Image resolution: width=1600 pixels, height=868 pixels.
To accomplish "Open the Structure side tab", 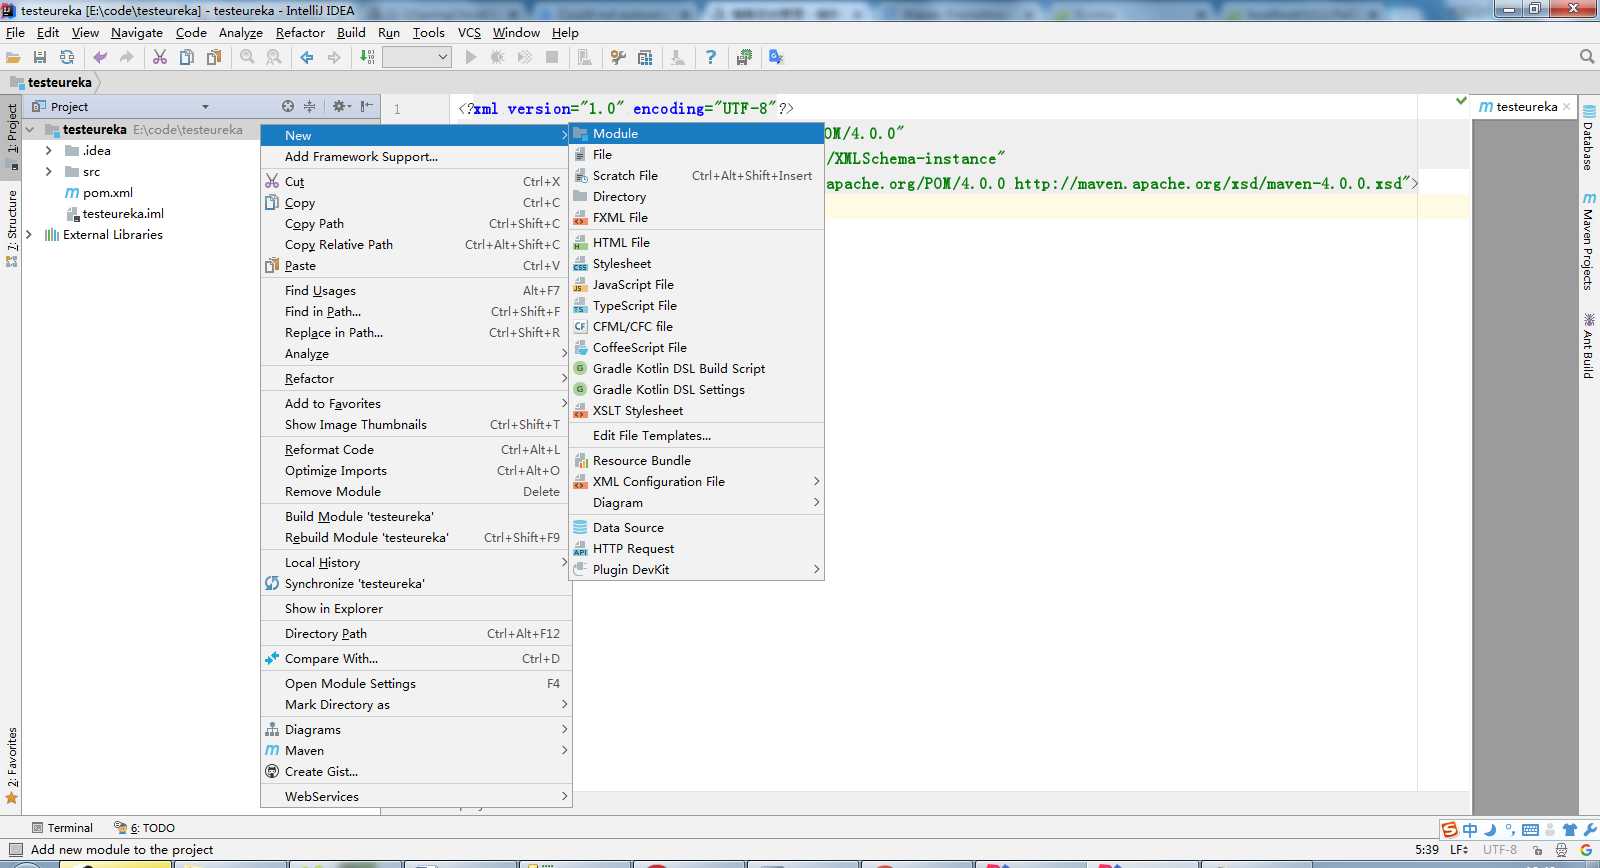I will tap(12, 228).
